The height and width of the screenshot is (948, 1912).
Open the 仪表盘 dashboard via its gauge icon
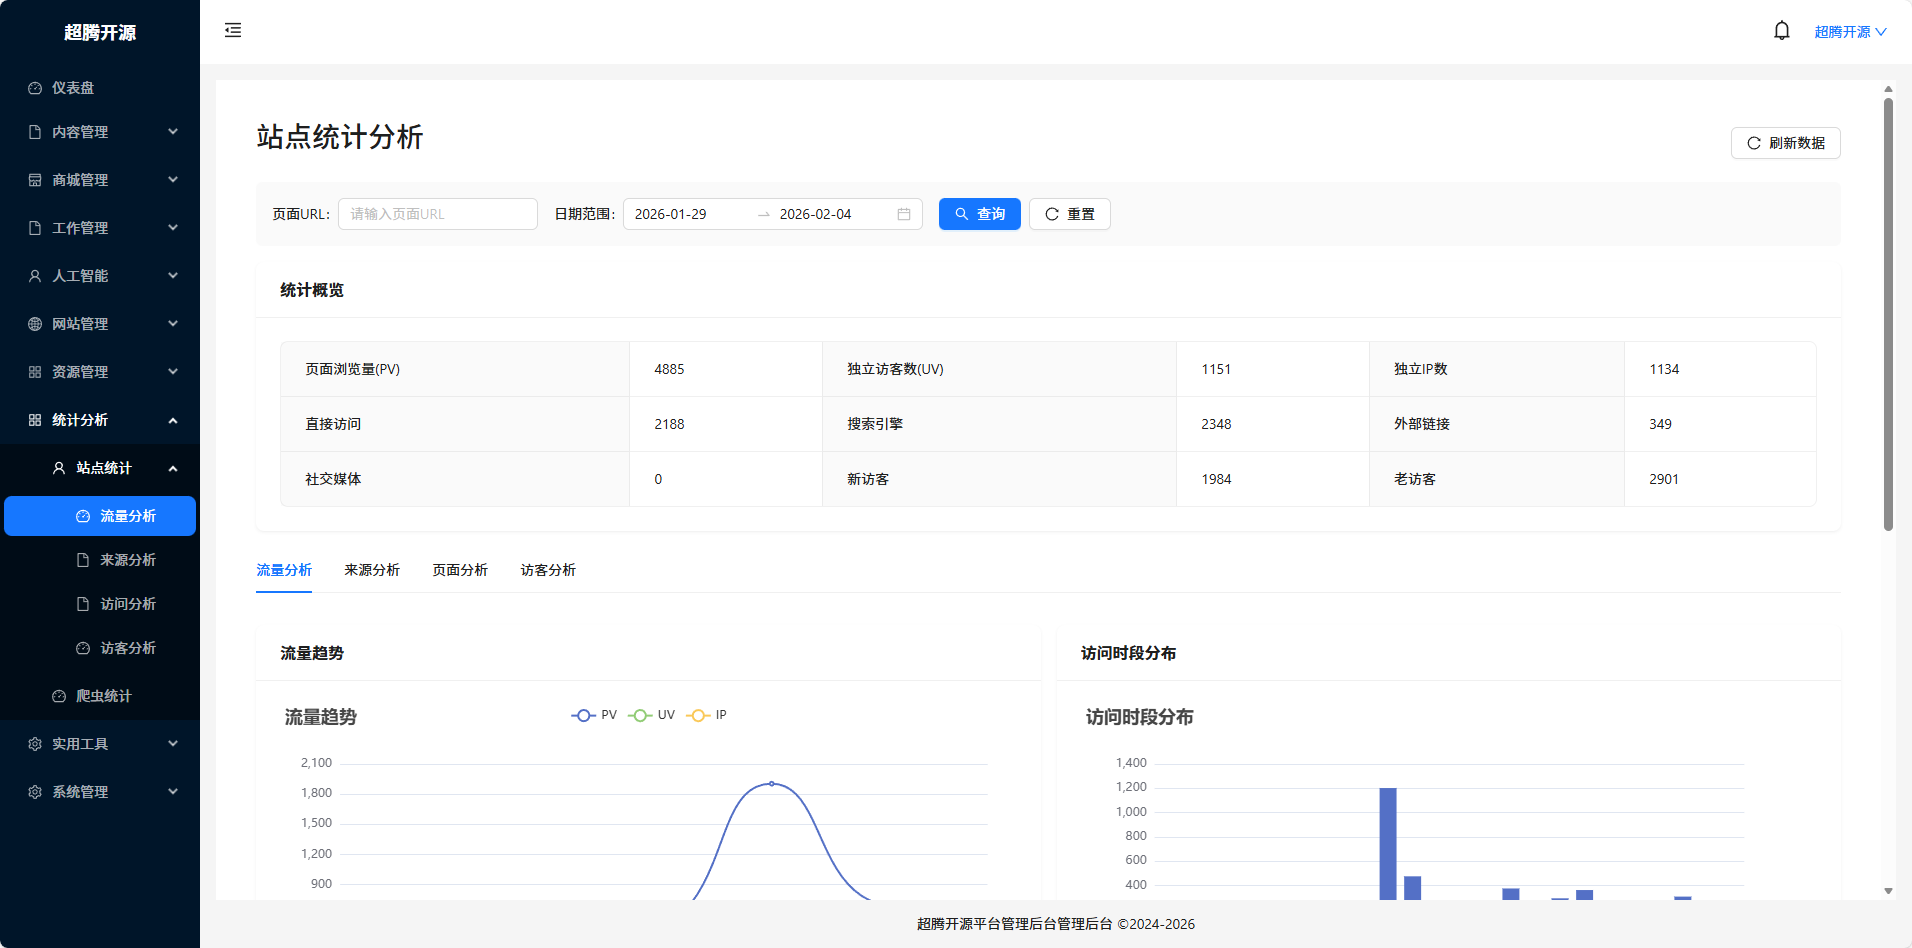coord(33,88)
